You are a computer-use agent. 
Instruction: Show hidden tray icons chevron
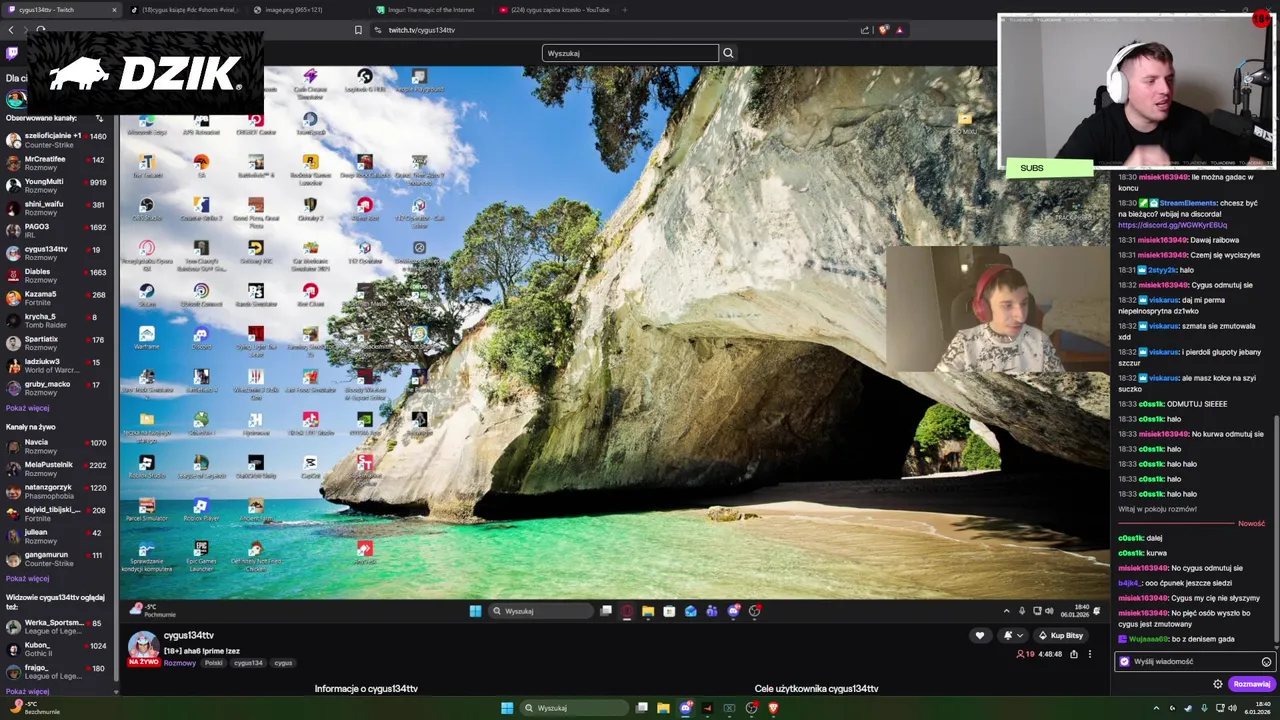(x=1156, y=708)
